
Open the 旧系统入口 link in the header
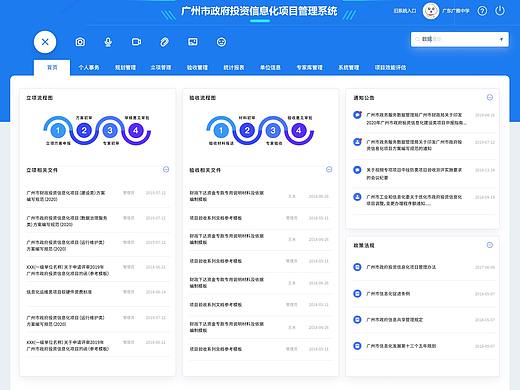(405, 11)
